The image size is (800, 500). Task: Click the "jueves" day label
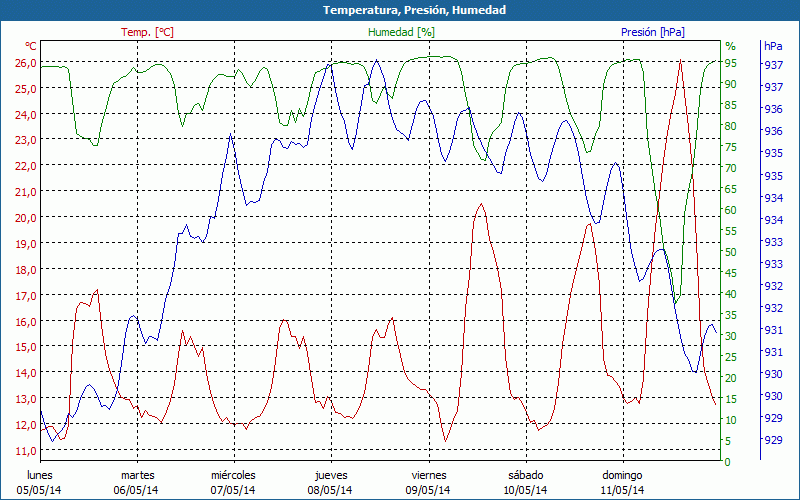[x=331, y=475]
